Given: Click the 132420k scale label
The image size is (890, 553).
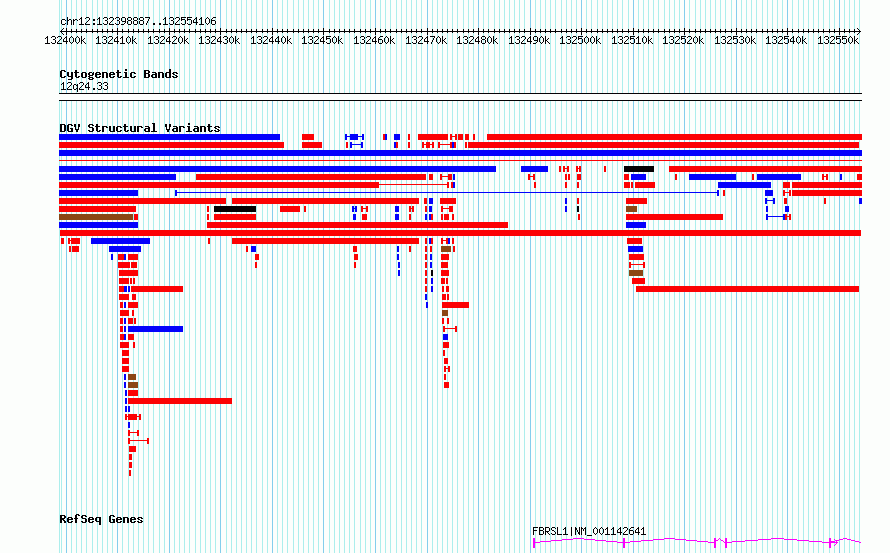Looking at the screenshot, I should (x=168, y=40).
